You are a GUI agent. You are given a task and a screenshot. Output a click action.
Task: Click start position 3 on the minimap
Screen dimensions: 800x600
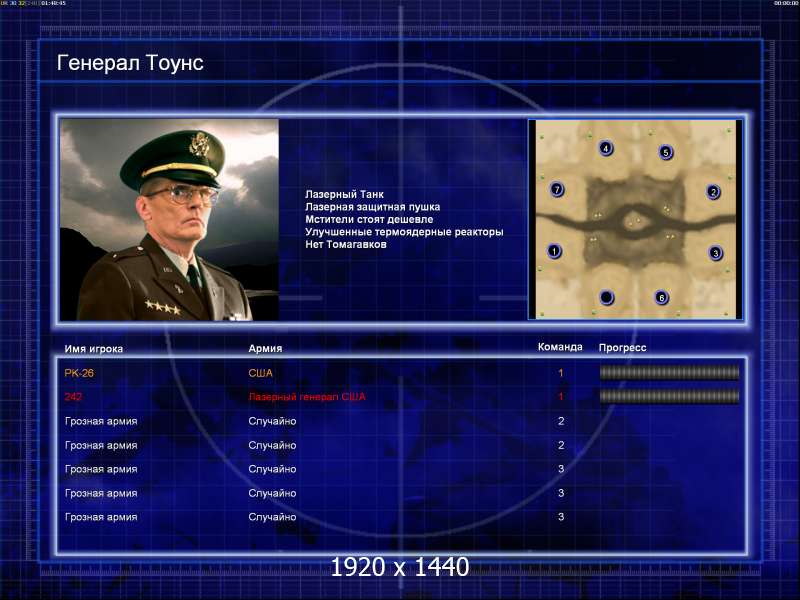click(x=715, y=253)
